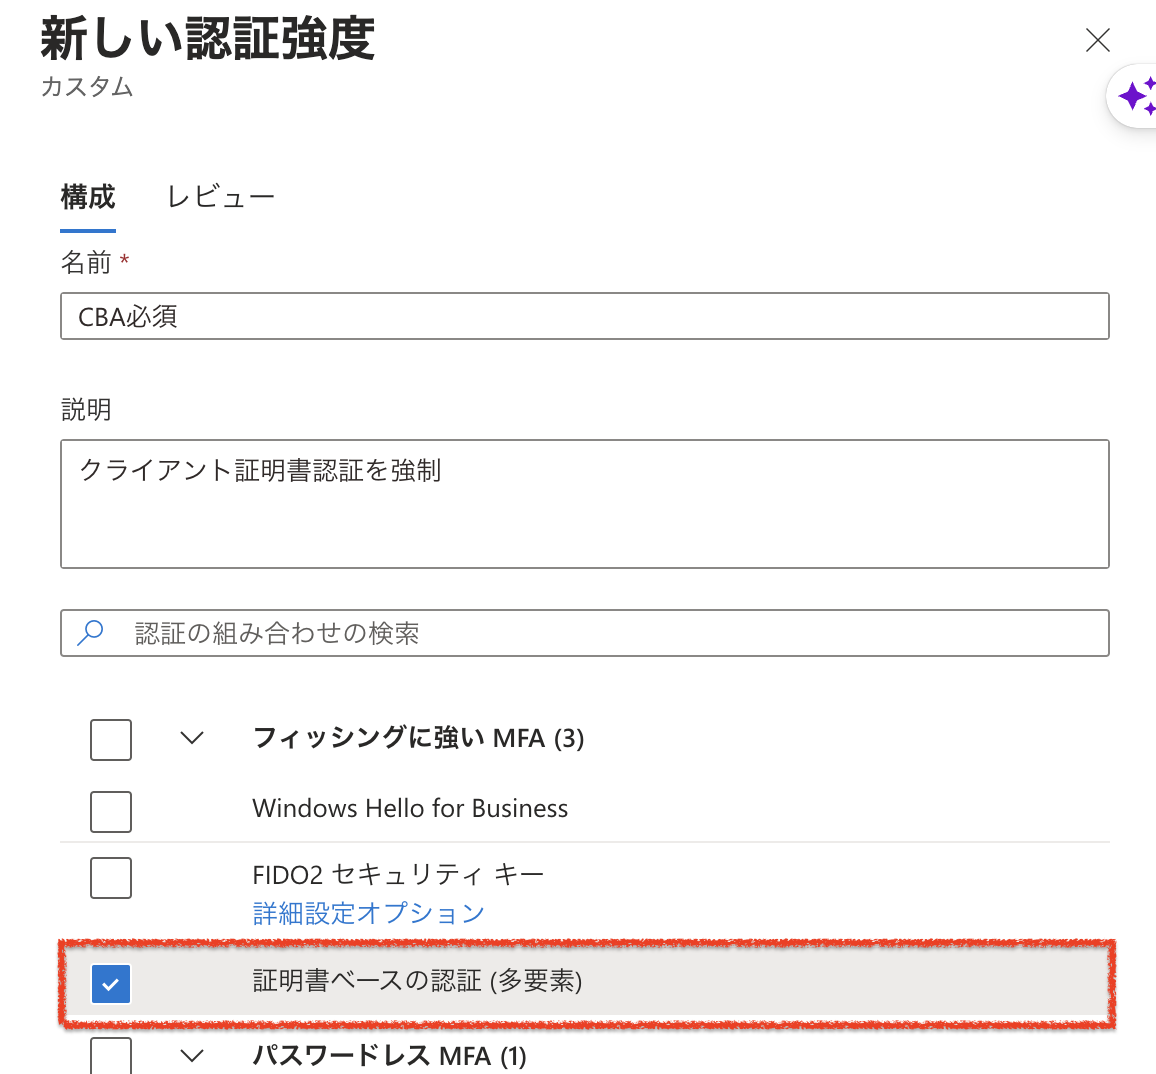
Task: Click the パスワードレス MFA (1) heading
Action: click(x=389, y=1056)
